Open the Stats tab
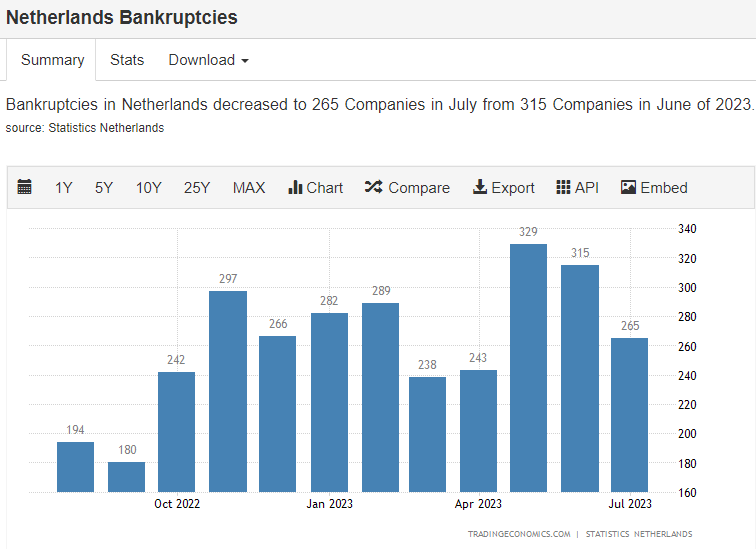756x549 pixels. point(127,60)
